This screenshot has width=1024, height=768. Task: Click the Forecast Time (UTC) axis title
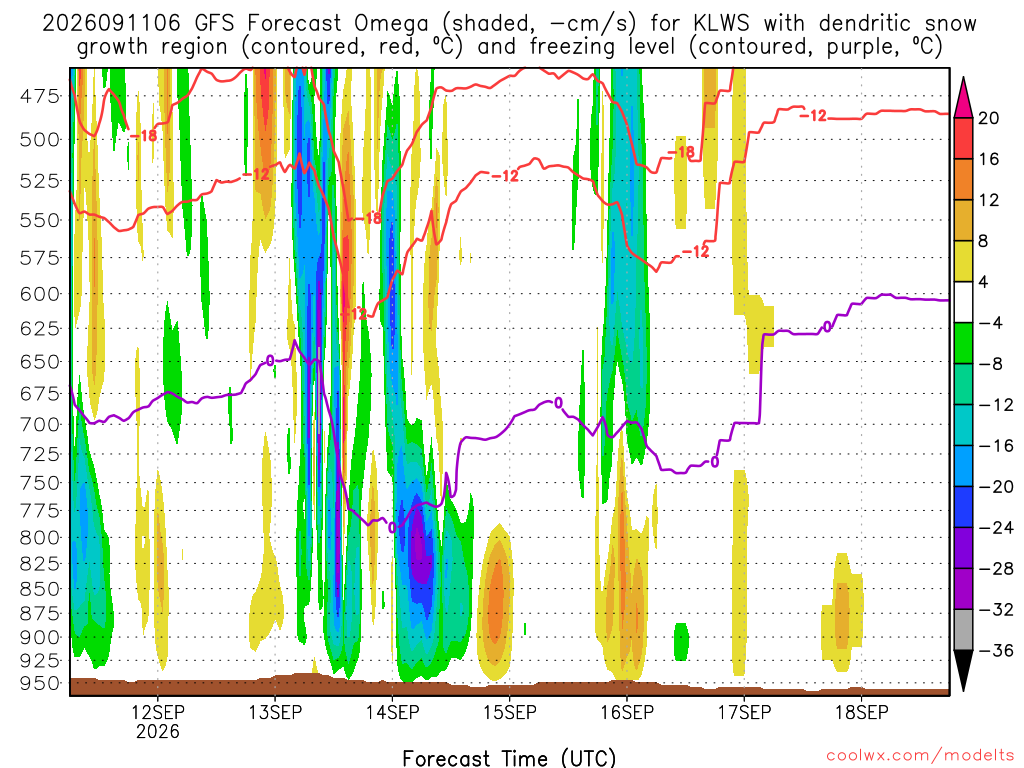509,758
